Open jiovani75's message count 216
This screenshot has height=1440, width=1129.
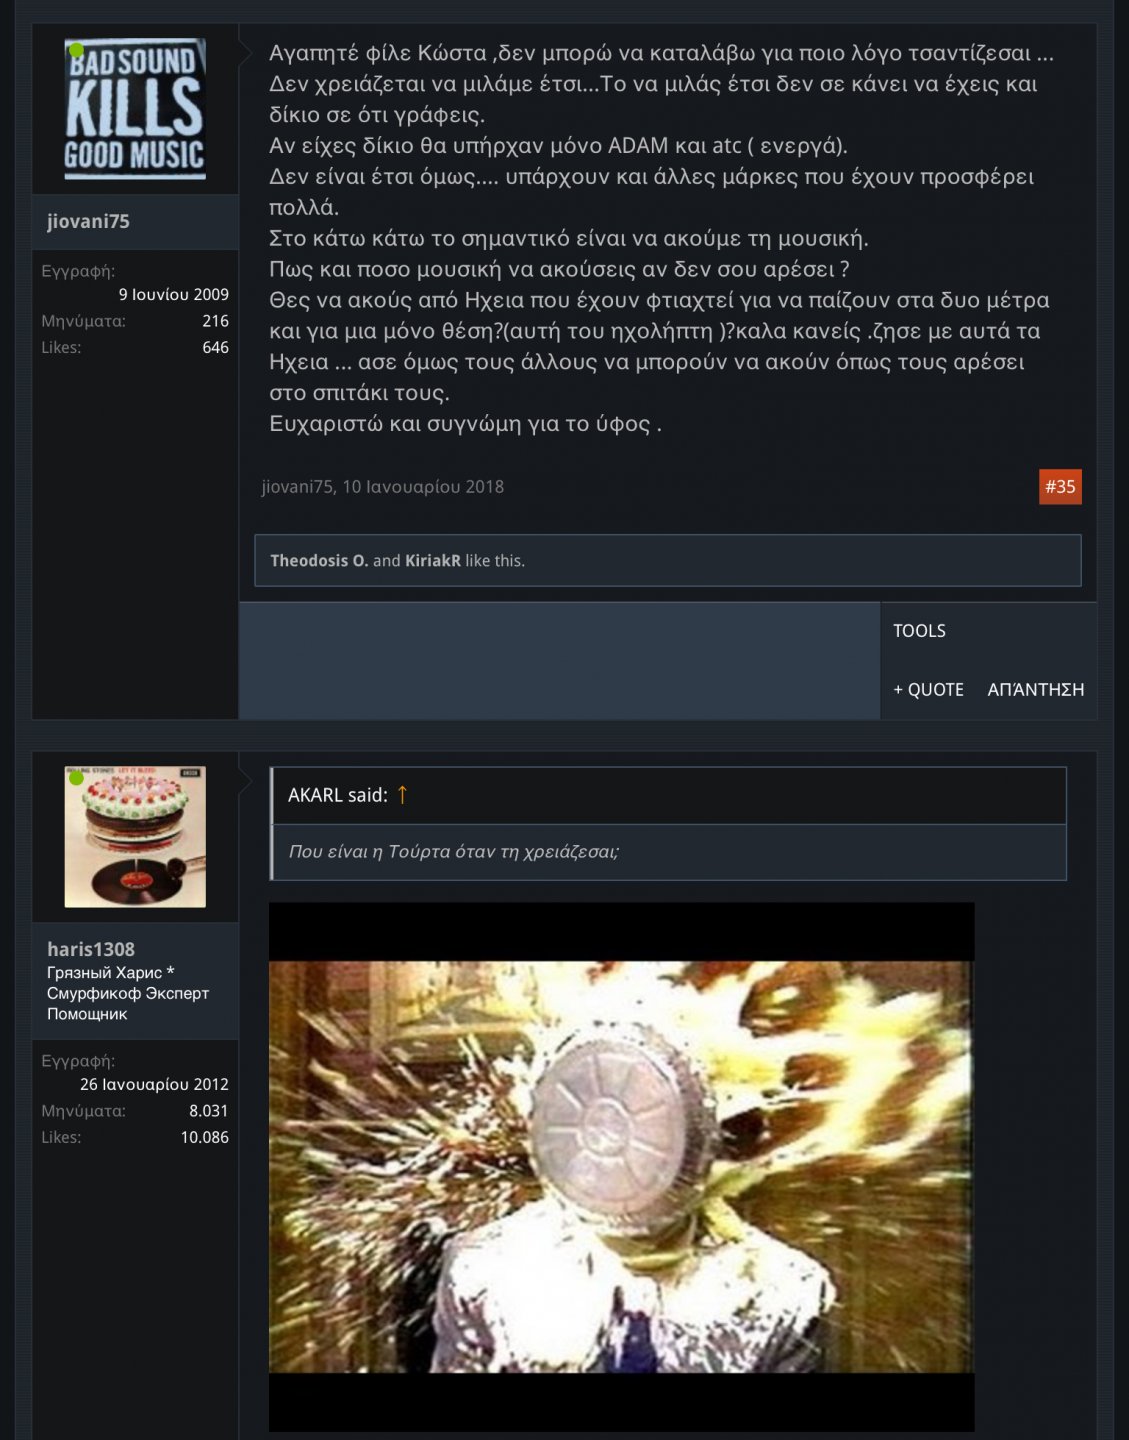tap(215, 321)
